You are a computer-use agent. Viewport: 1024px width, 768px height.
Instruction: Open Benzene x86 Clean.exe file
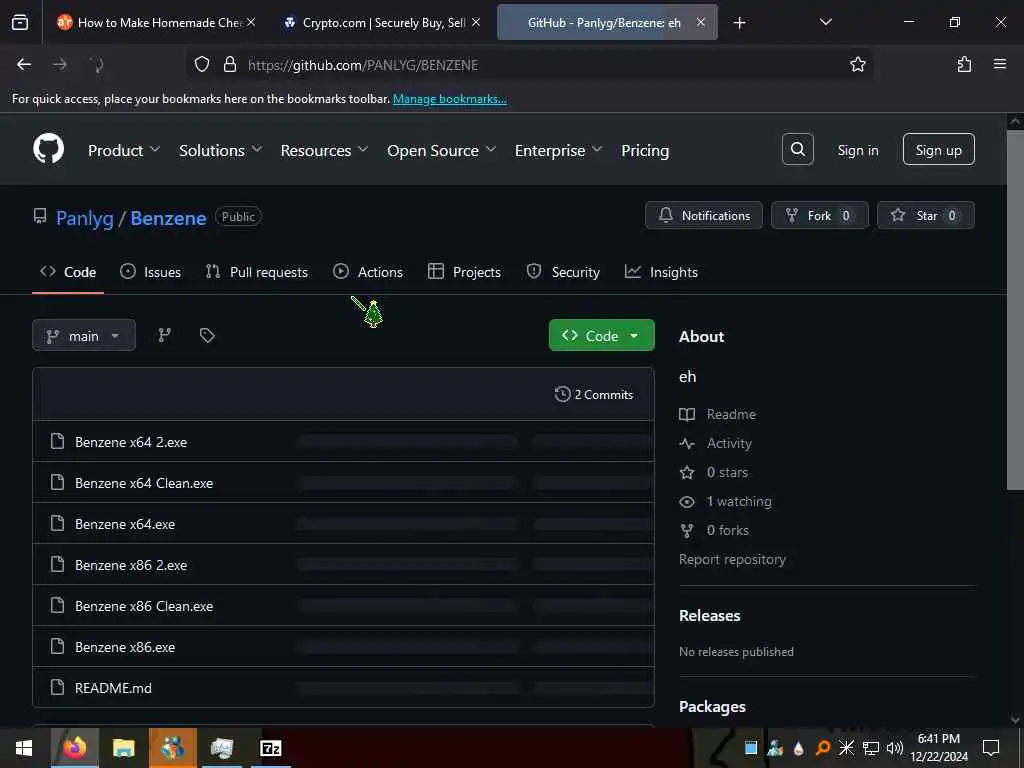[144, 605]
